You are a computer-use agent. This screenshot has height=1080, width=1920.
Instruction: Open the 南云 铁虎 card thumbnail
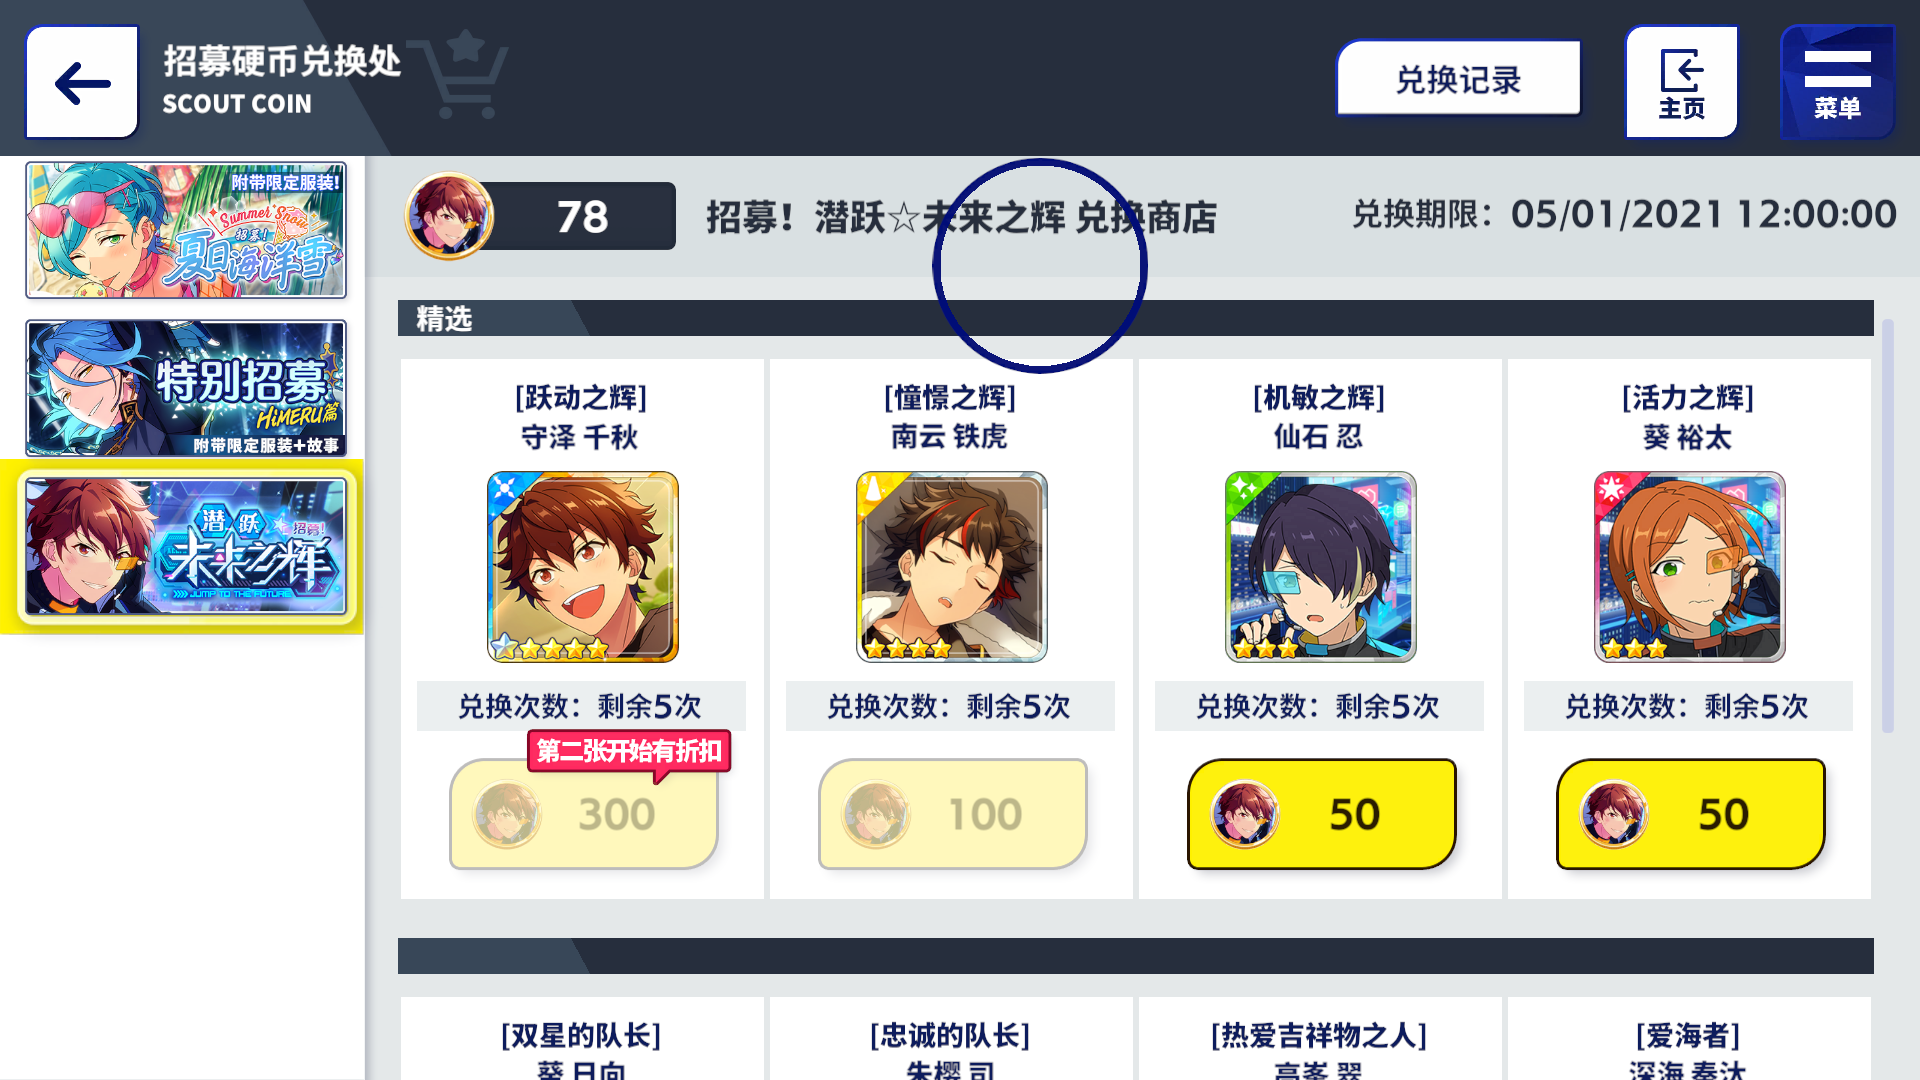pos(952,567)
